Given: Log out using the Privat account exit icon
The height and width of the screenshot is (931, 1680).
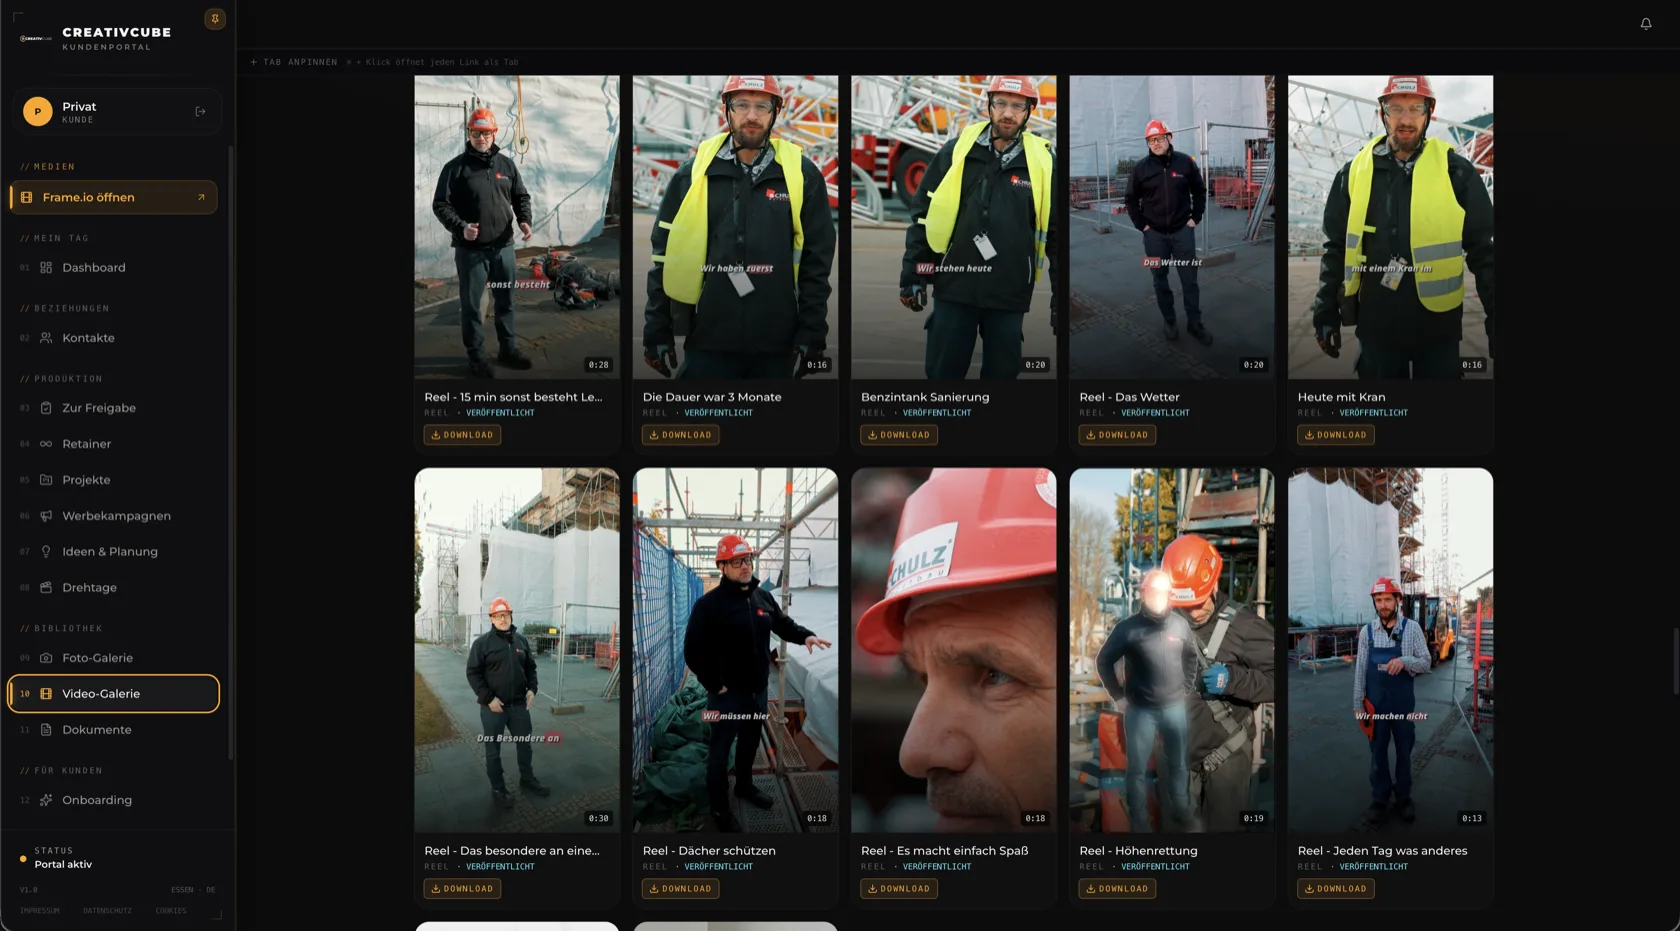Looking at the screenshot, I should click(x=200, y=112).
